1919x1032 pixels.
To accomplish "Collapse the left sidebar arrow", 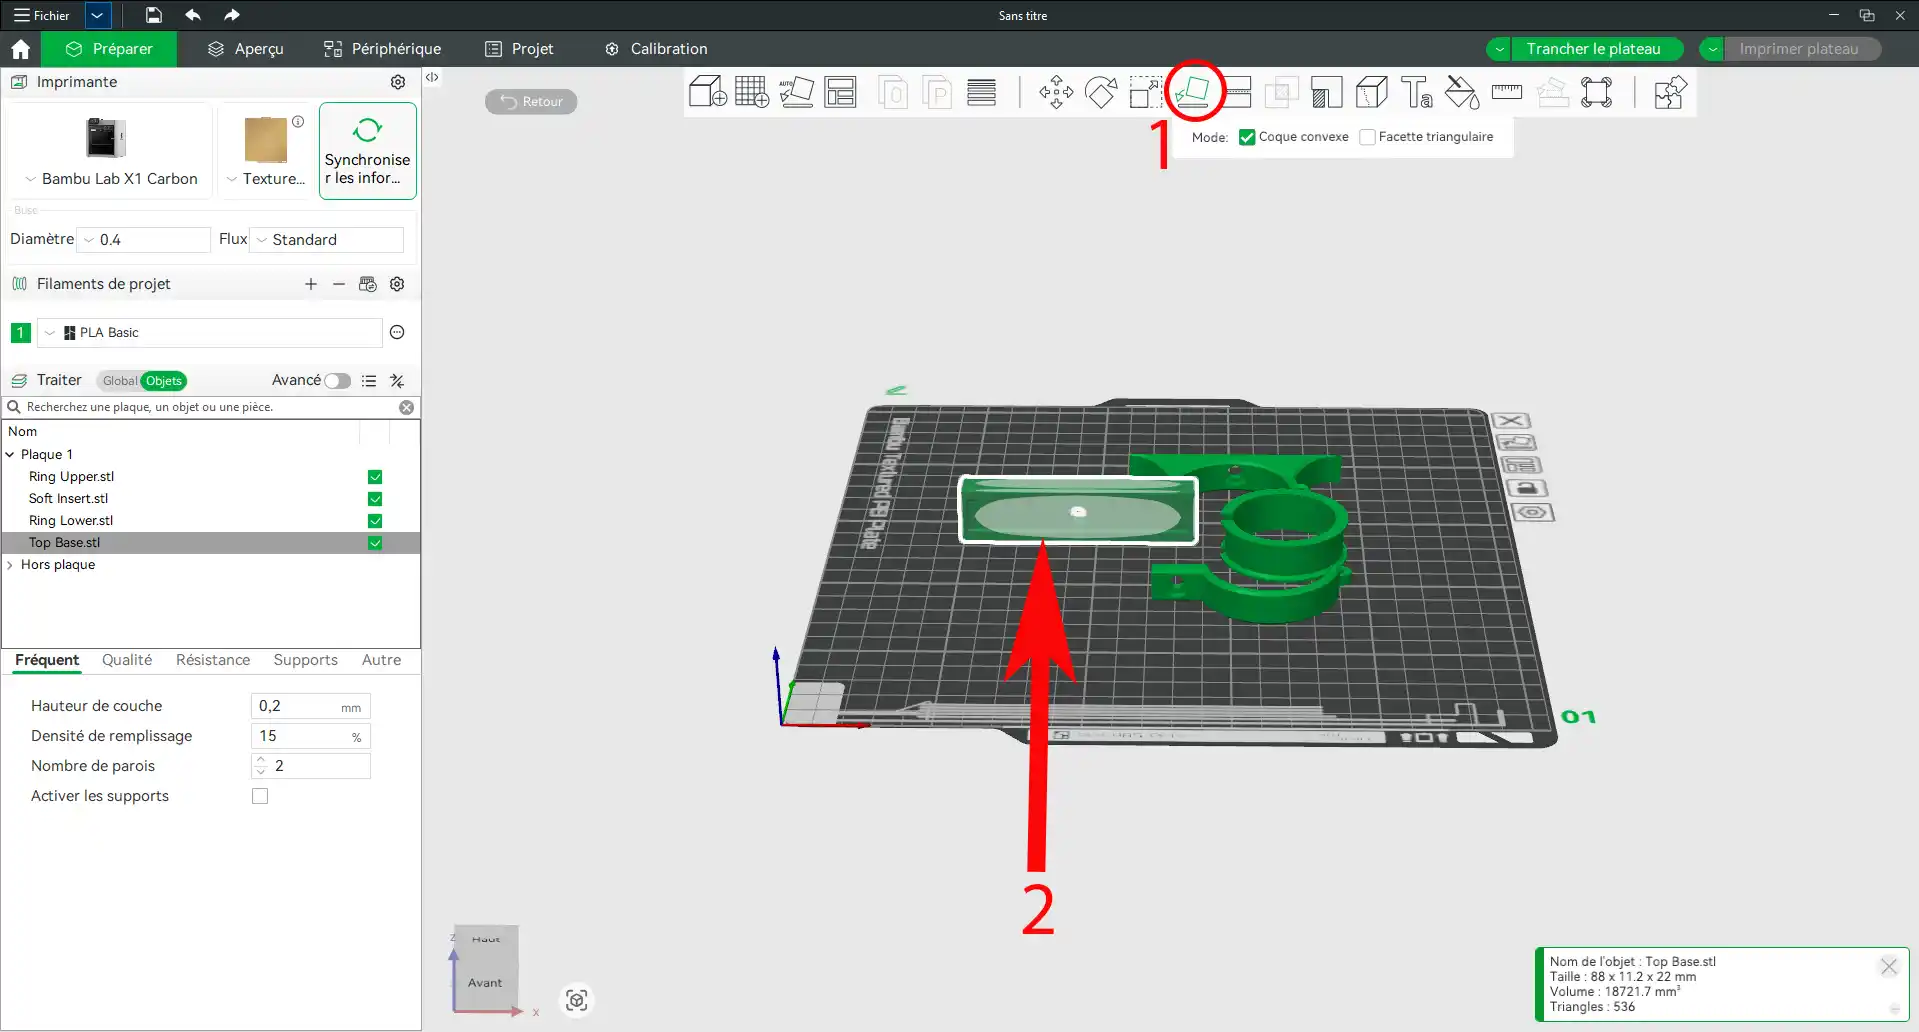I will coord(432,77).
